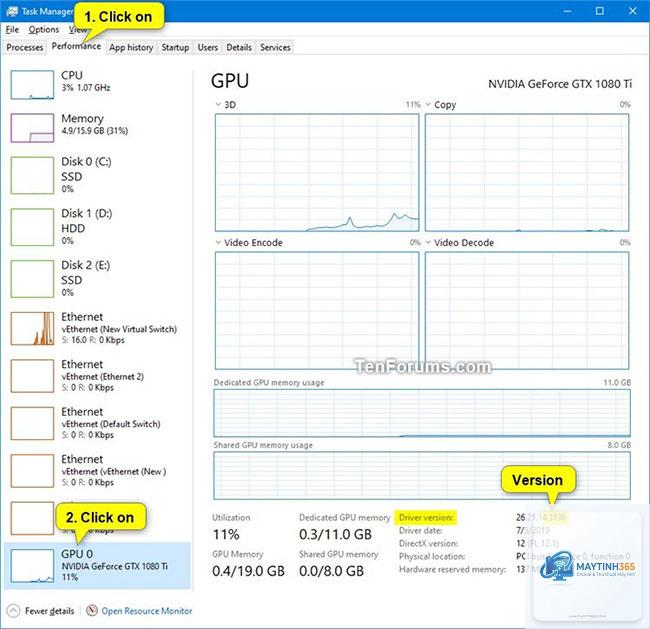Open the File menu
The width and height of the screenshot is (650, 629).
coord(12,30)
